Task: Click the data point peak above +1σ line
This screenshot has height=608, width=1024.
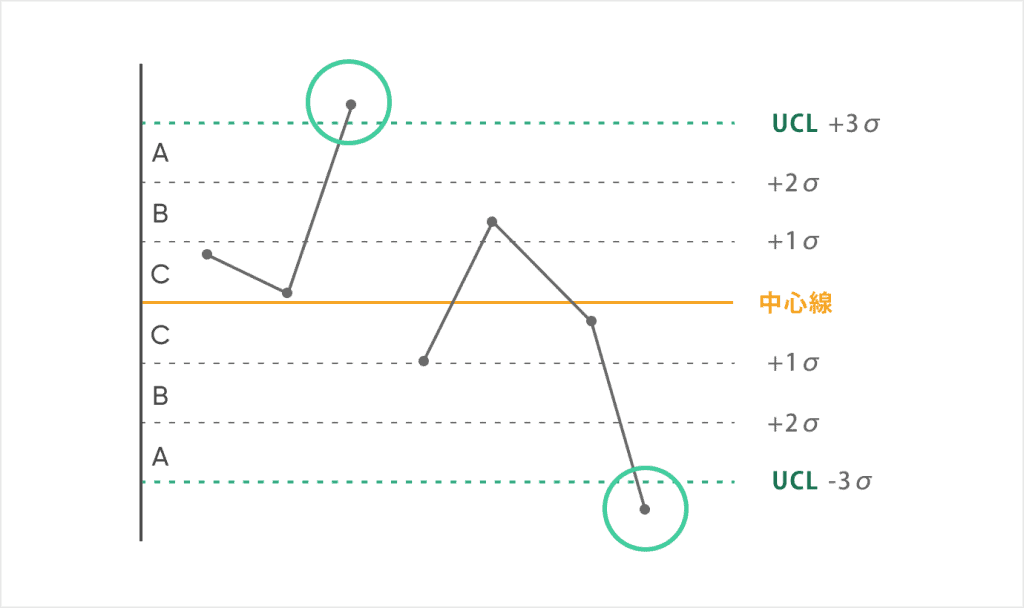Action: [x=492, y=222]
